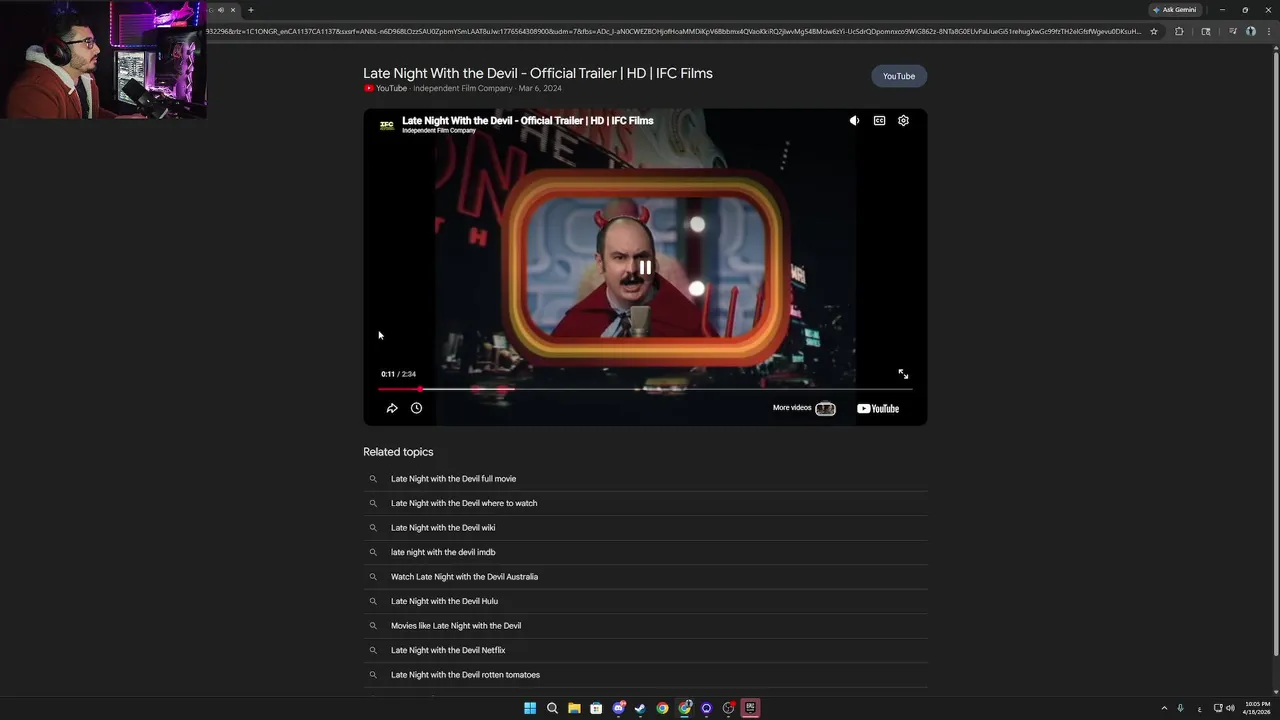
Task: Expand the hidden system tray icons
Action: tap(1164, 708)
